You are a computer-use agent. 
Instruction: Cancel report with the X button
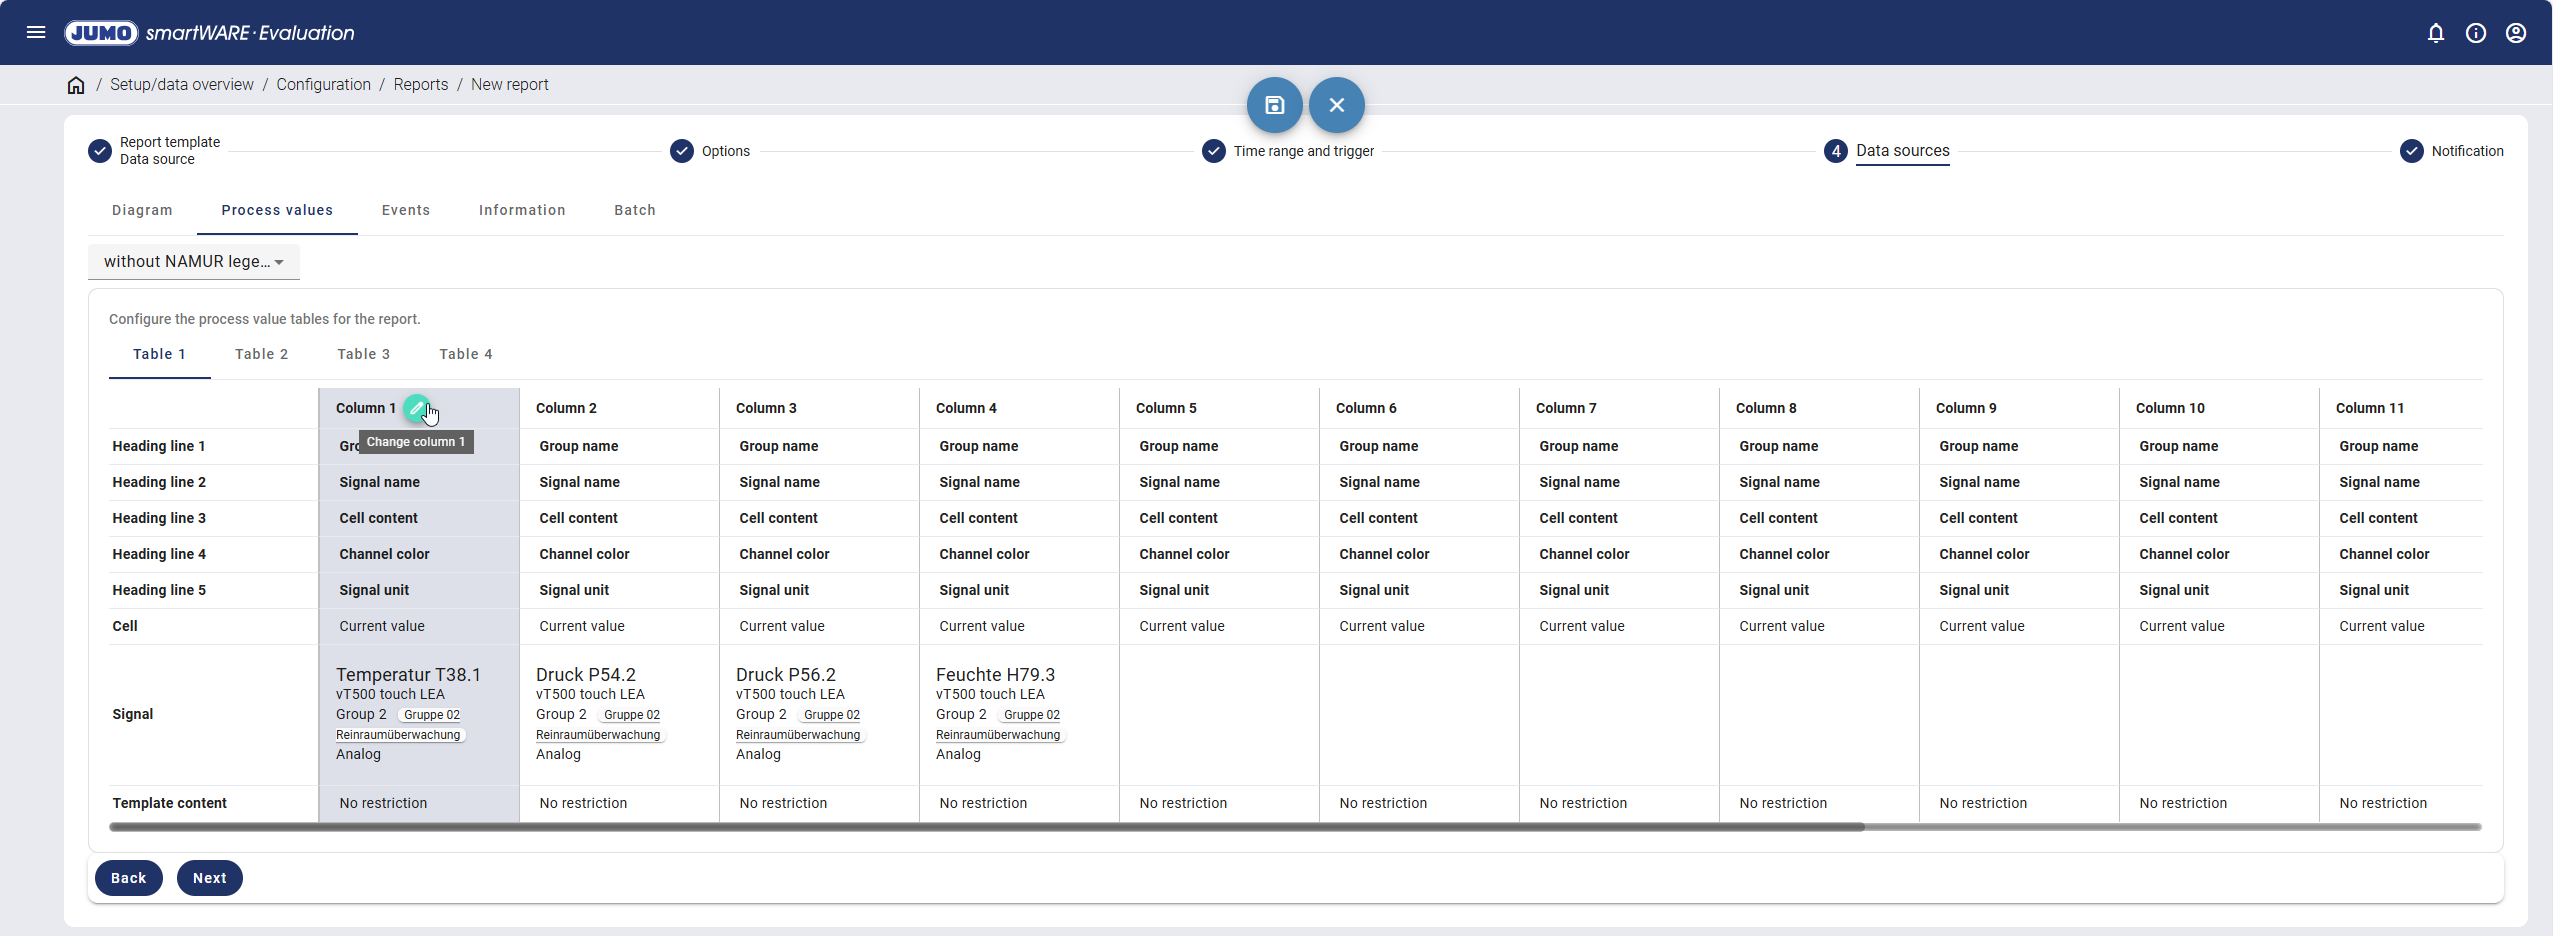[1336, 105]
